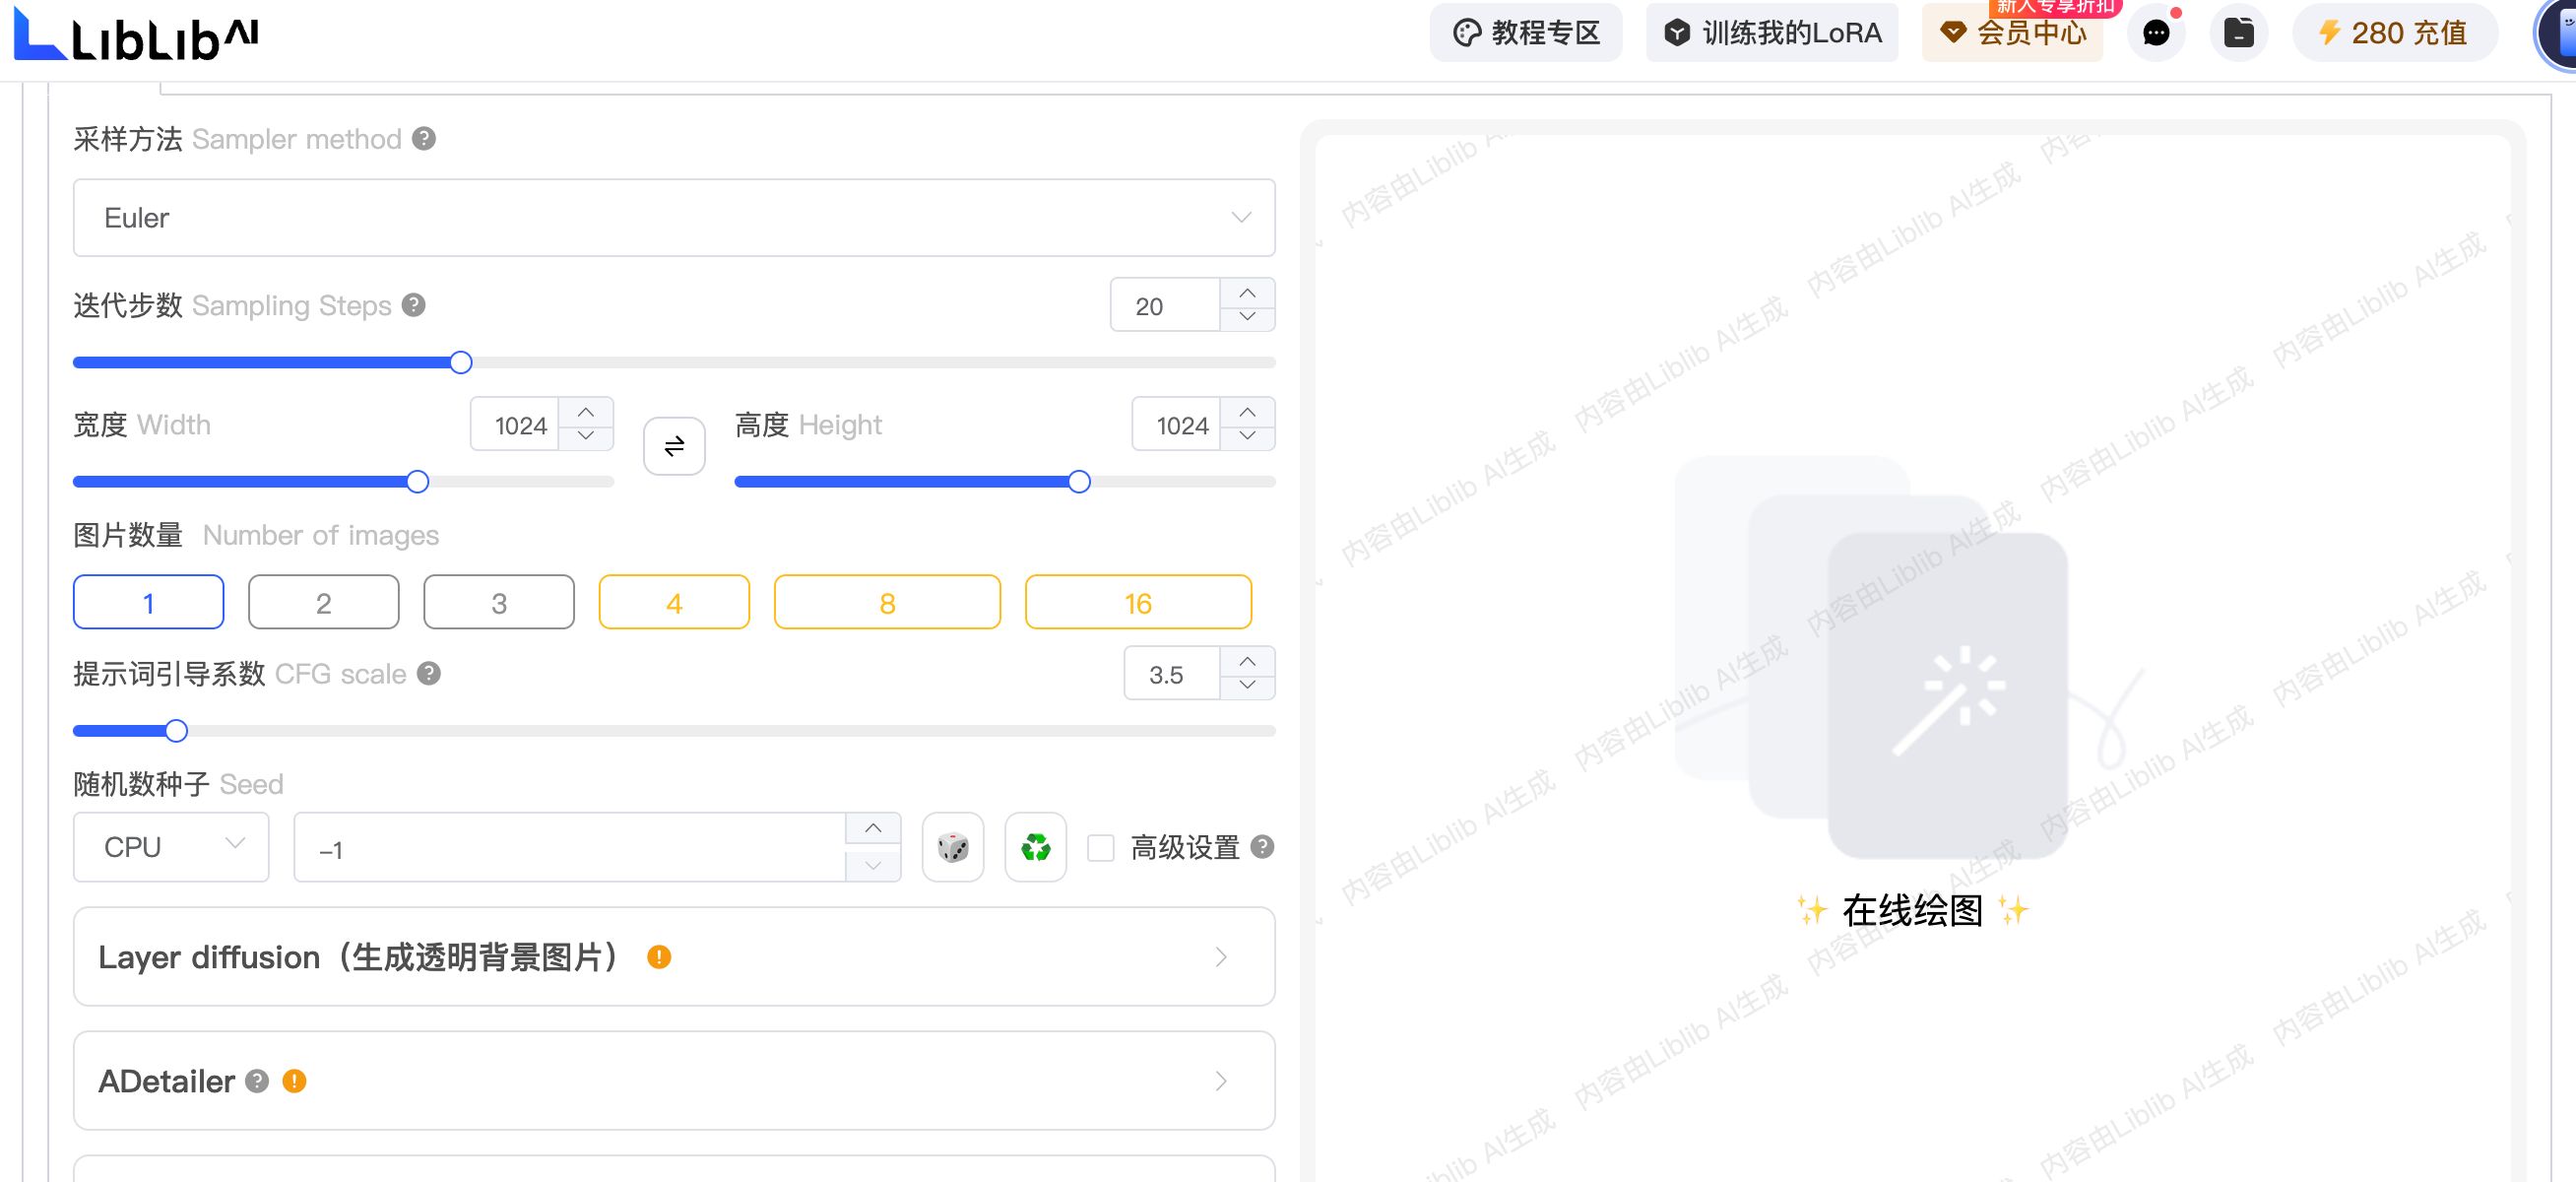Click Sampler method help question icon

click(424, 139)
